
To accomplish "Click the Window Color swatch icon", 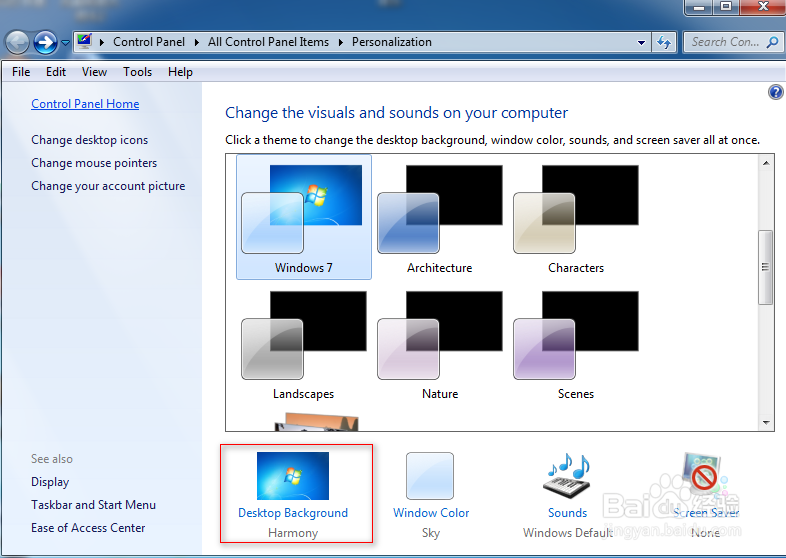I will coord(430,476).
